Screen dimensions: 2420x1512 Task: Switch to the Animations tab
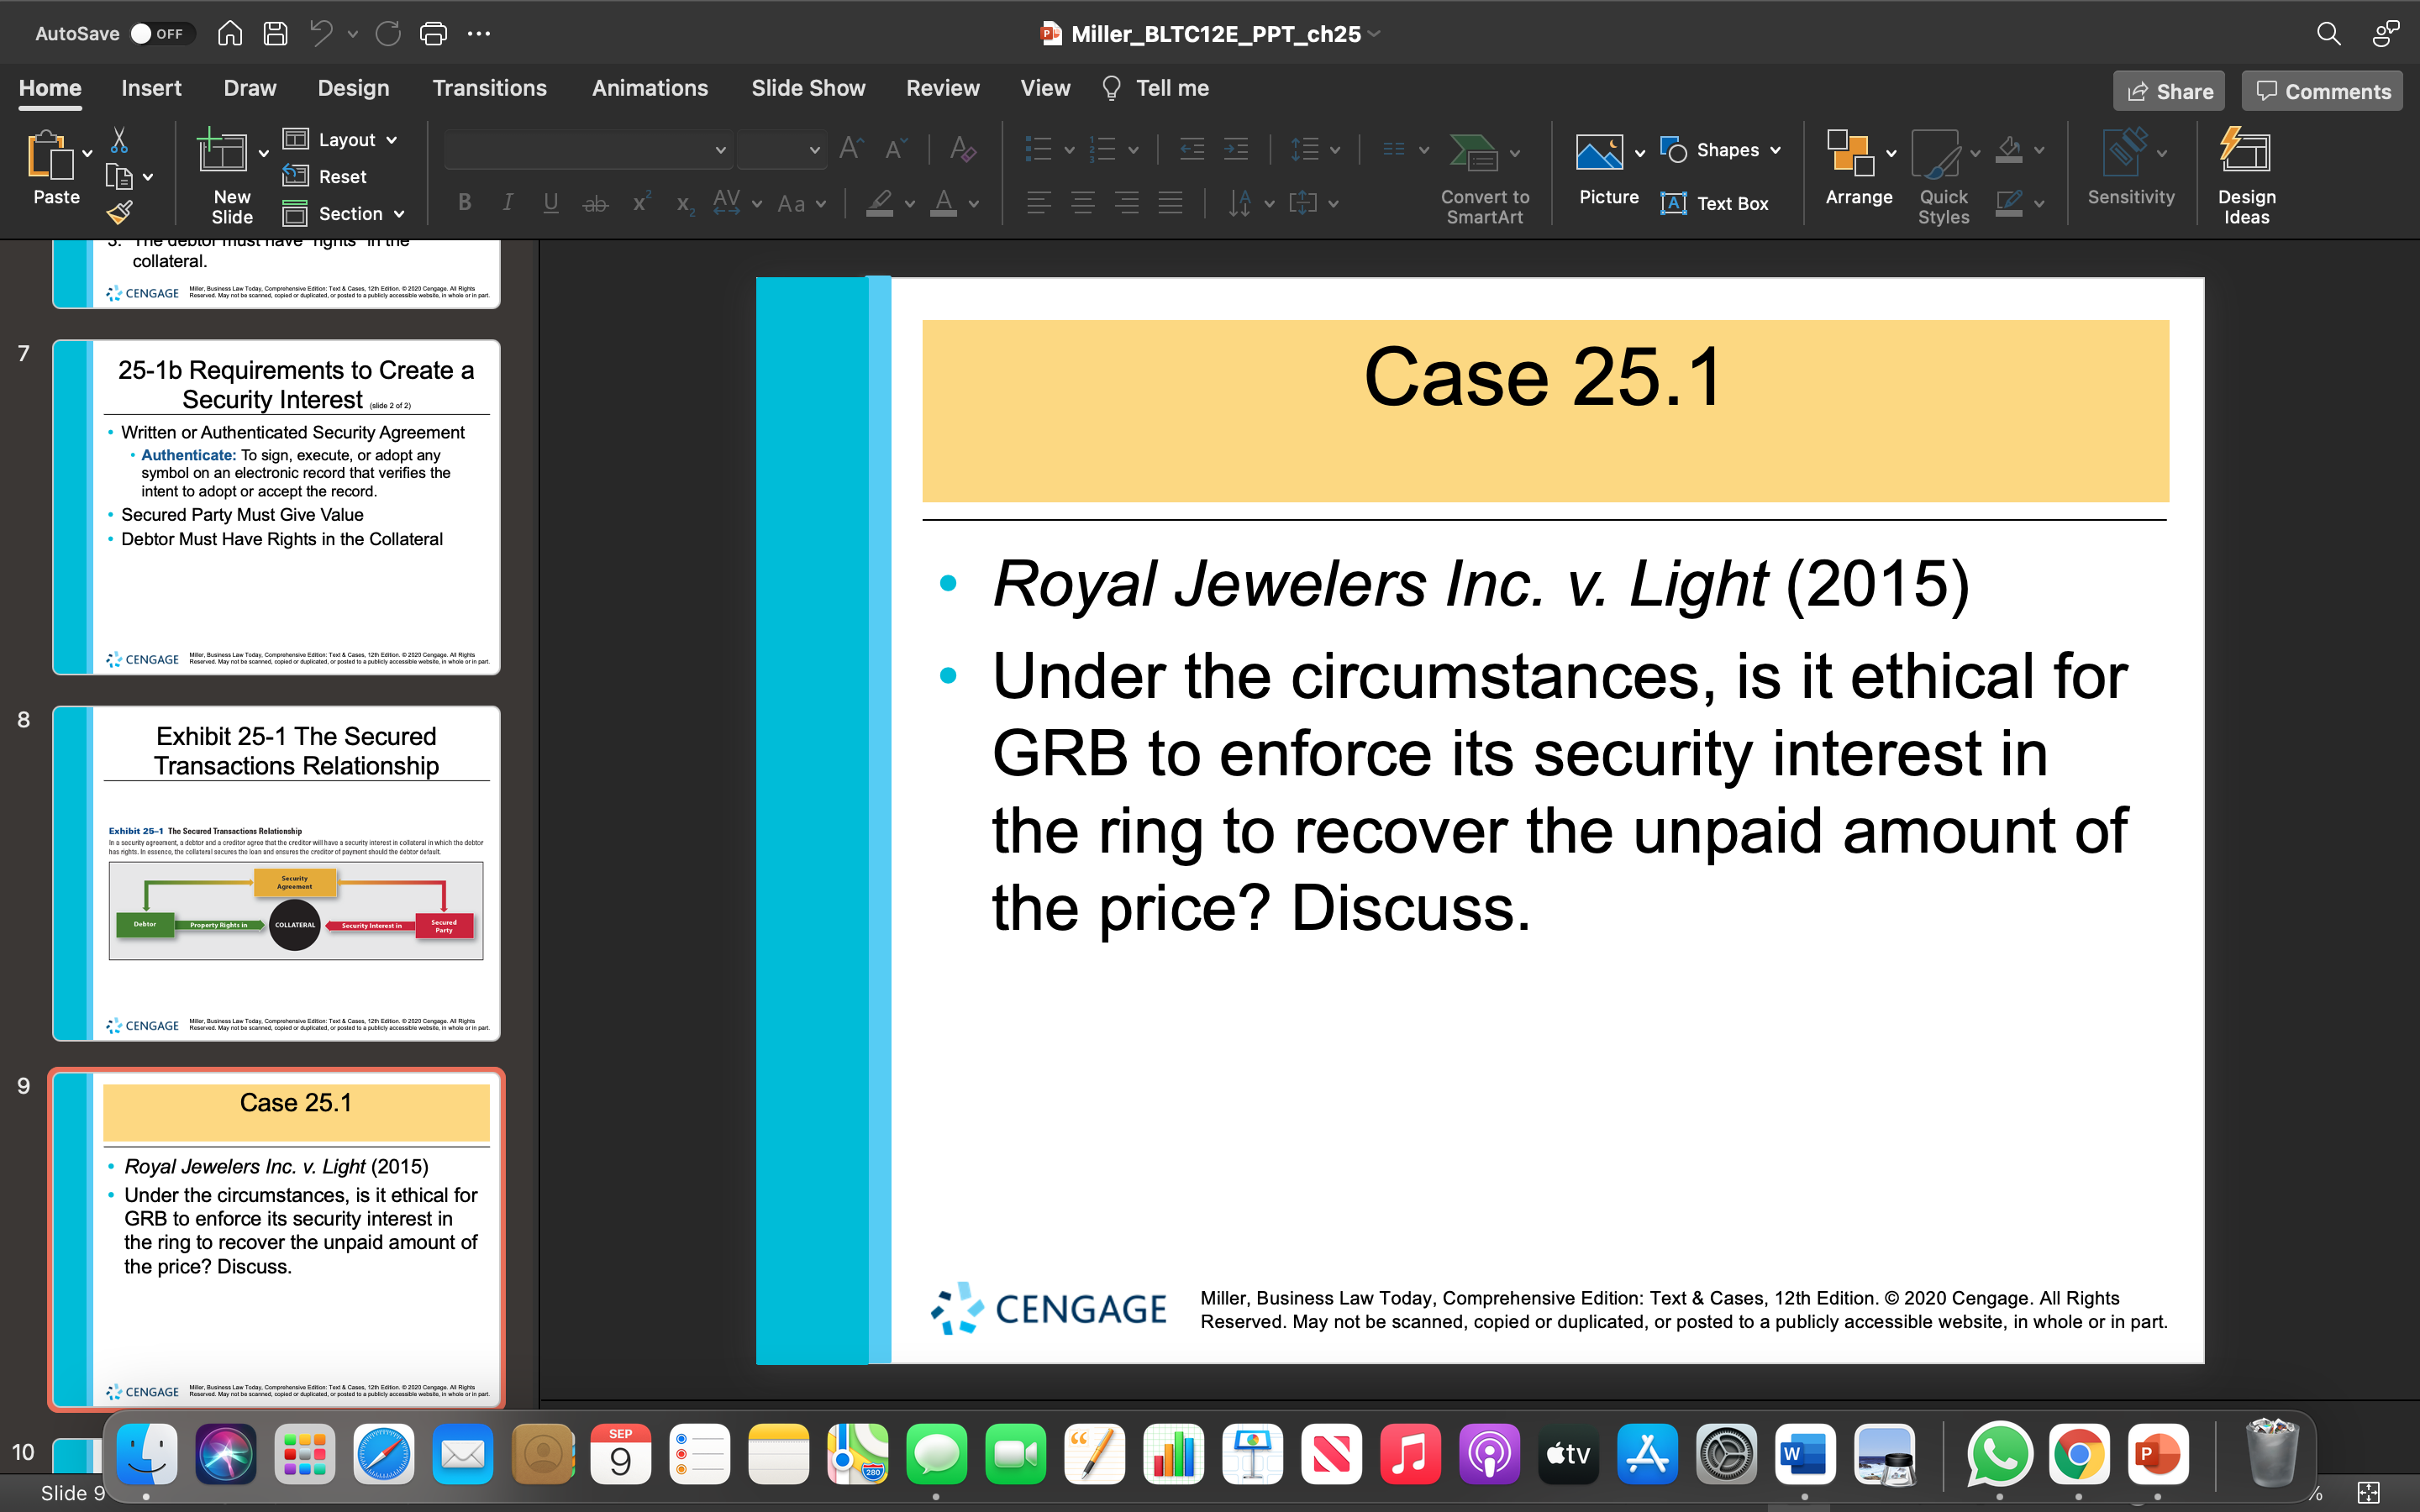click(650, 88)
